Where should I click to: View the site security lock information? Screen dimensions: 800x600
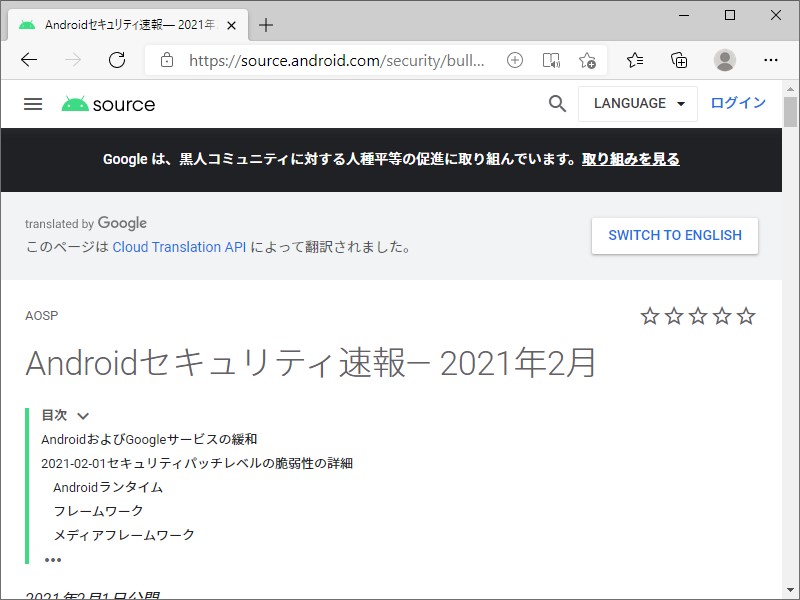pyautogui.click(x=166, y=59)
